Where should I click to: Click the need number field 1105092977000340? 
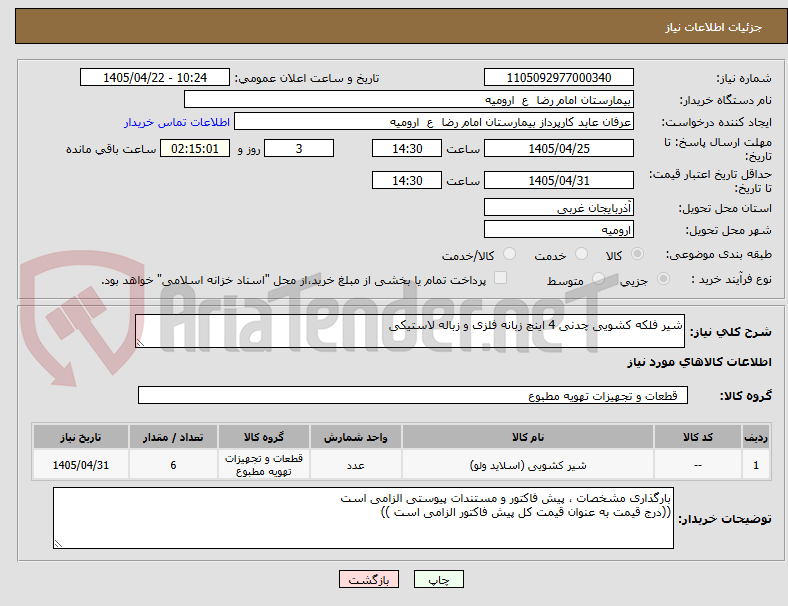click(x=558, y=77)
